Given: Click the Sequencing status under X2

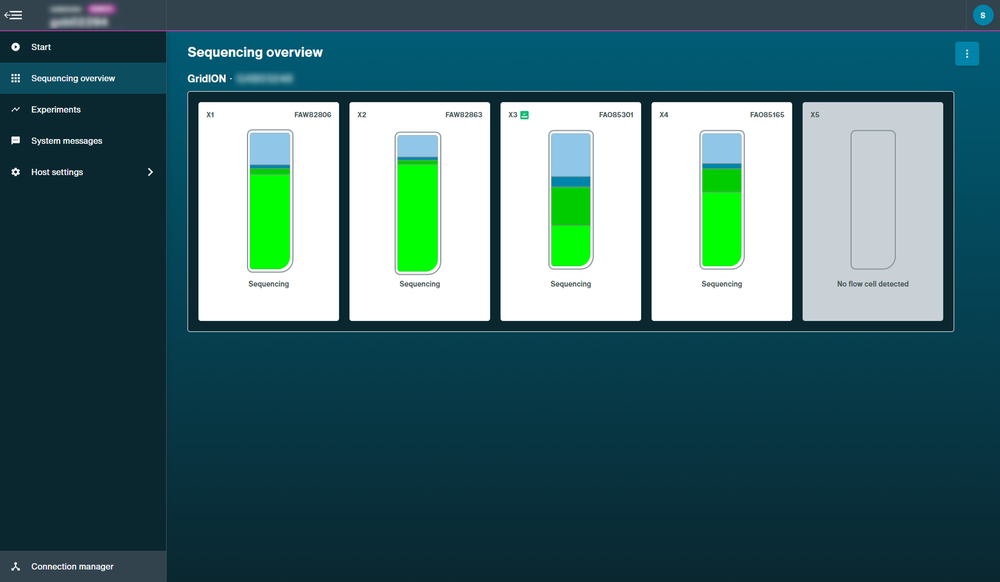Looking at the screenshot, I should coord(420,284).
